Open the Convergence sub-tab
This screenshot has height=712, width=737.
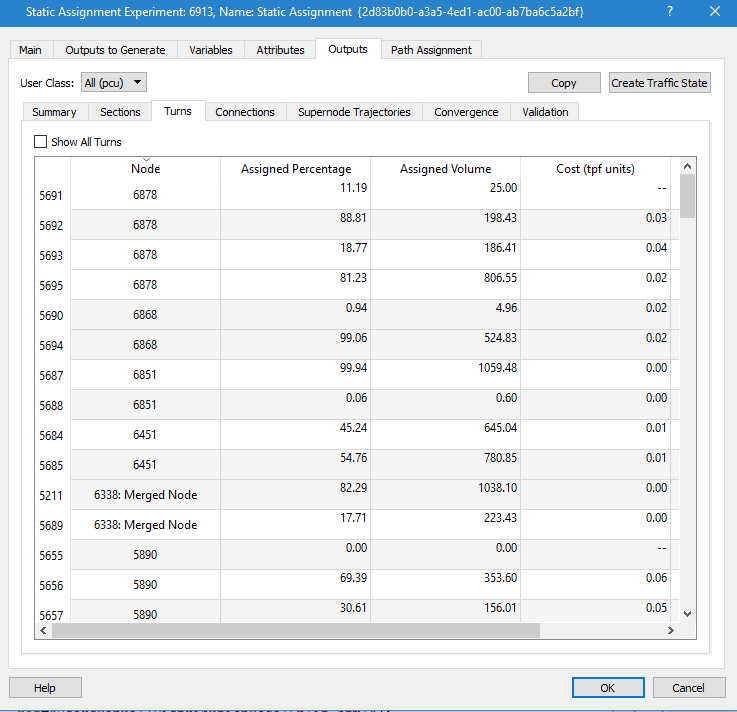466,112
